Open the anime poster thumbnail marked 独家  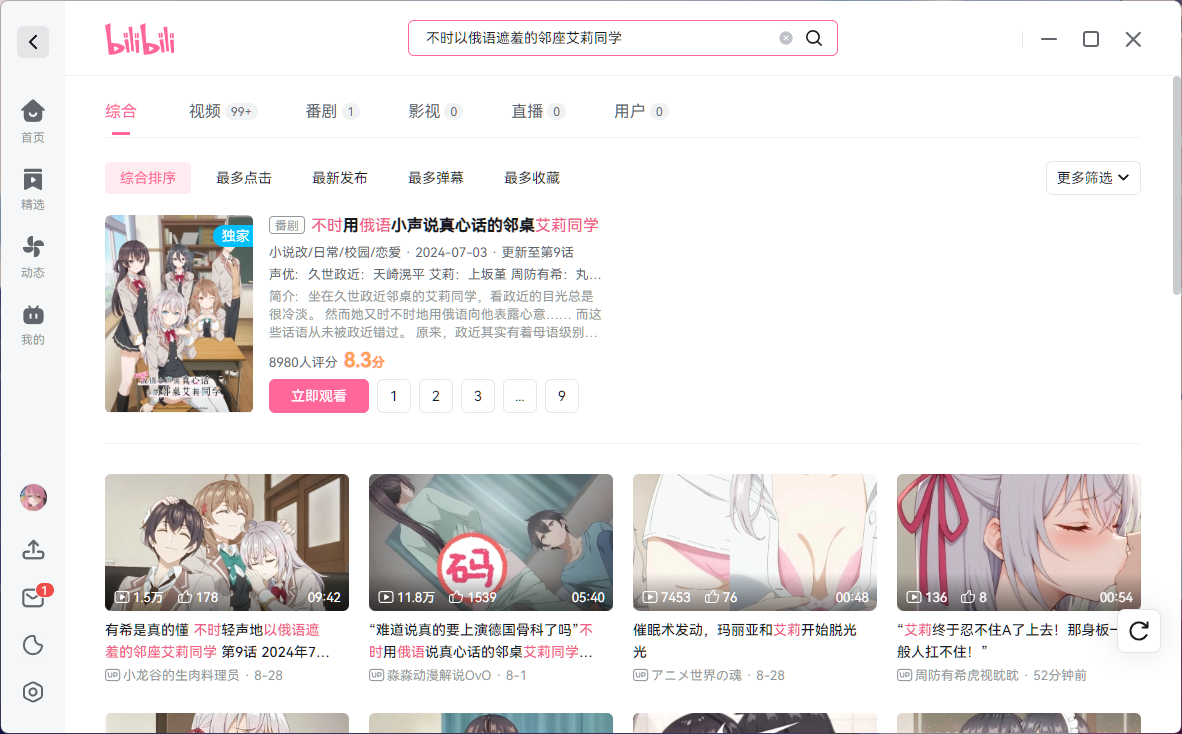click(x=179, y=313)
